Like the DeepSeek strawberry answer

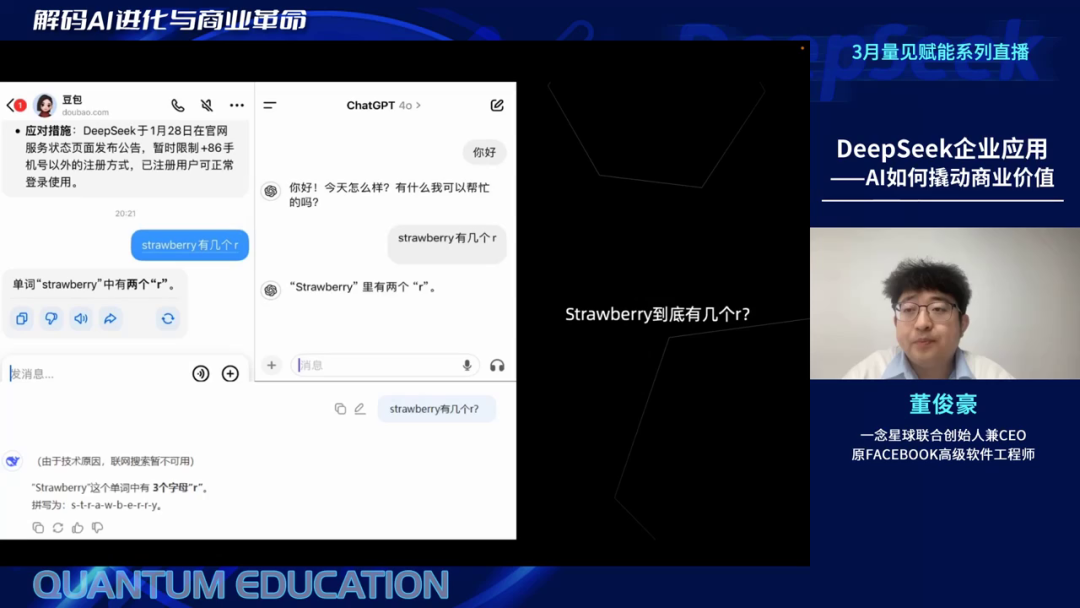tap(78, 527)
